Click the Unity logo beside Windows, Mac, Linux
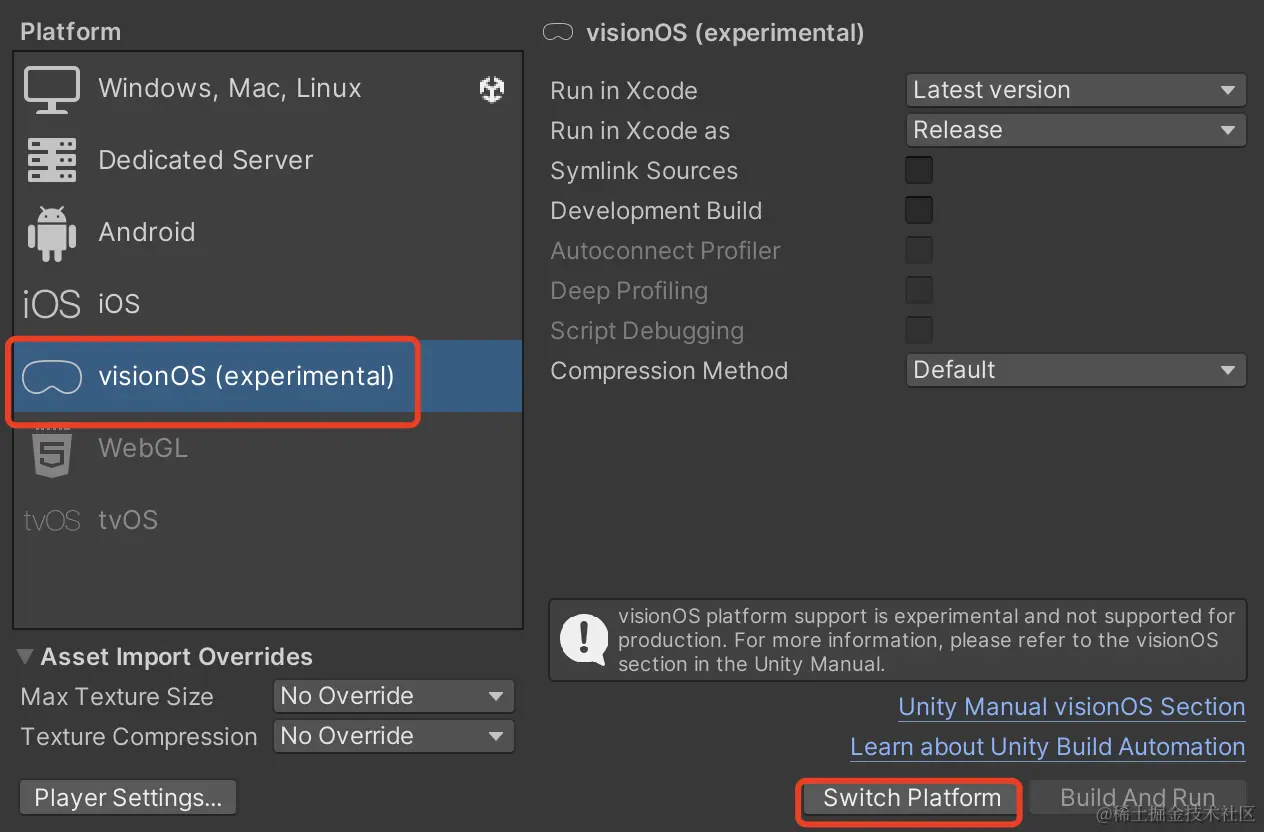The image size is (1264, 832). (492, 90)
